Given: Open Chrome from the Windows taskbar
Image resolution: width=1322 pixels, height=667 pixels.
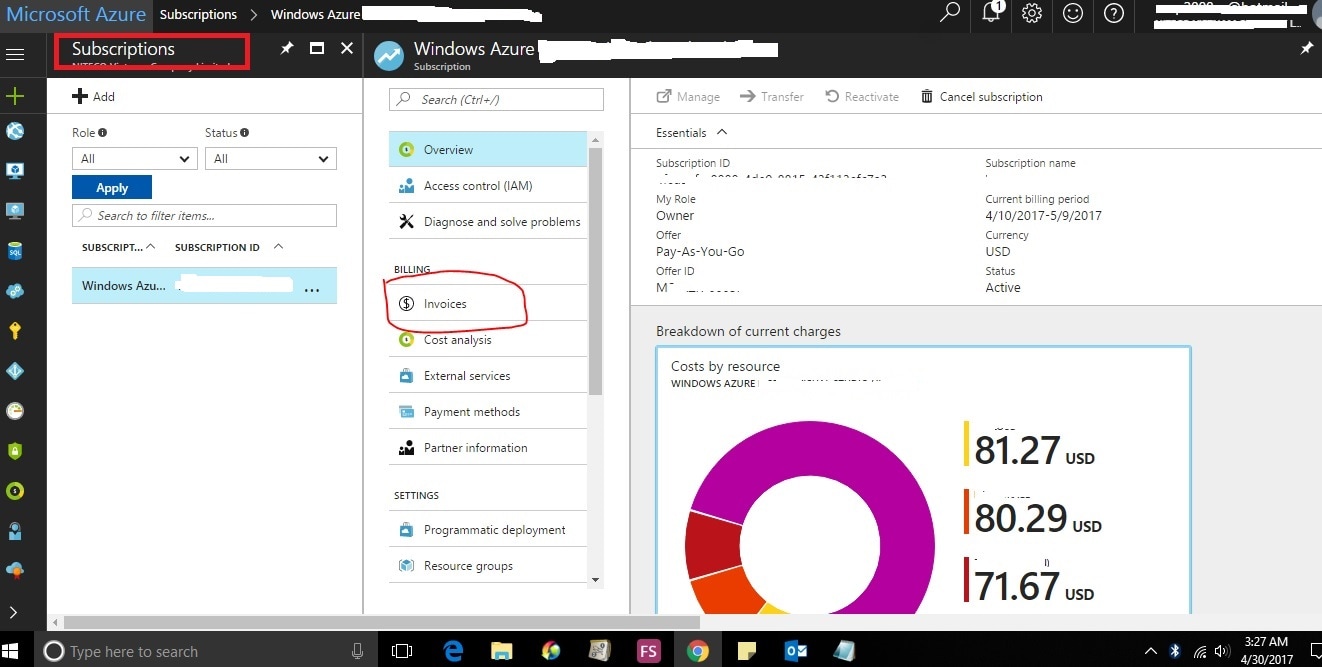Looking at the screenshot, I should (698, 650).
